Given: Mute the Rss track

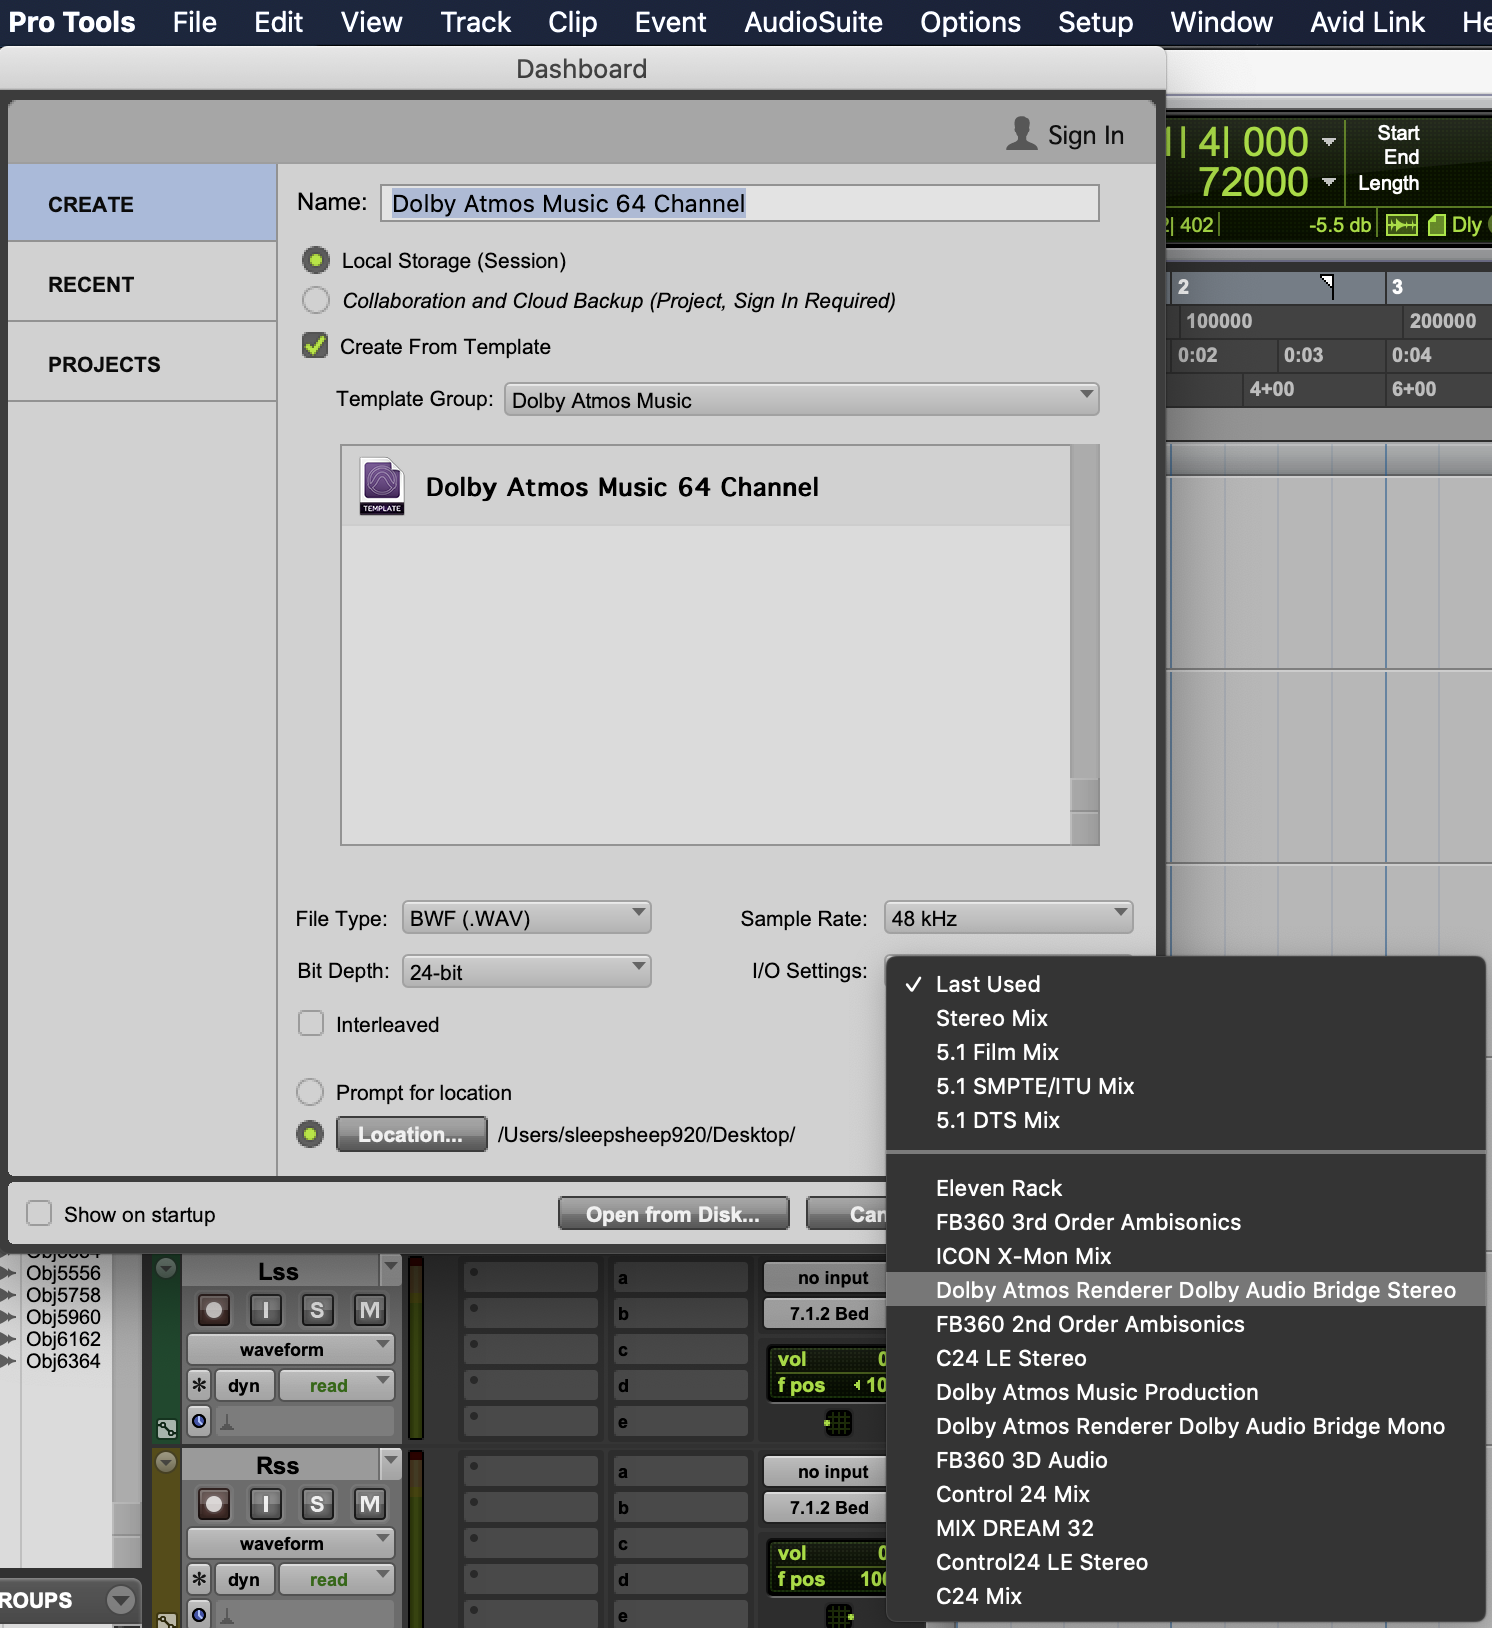Looking at the screenshot, I should tap(369, 1504).
